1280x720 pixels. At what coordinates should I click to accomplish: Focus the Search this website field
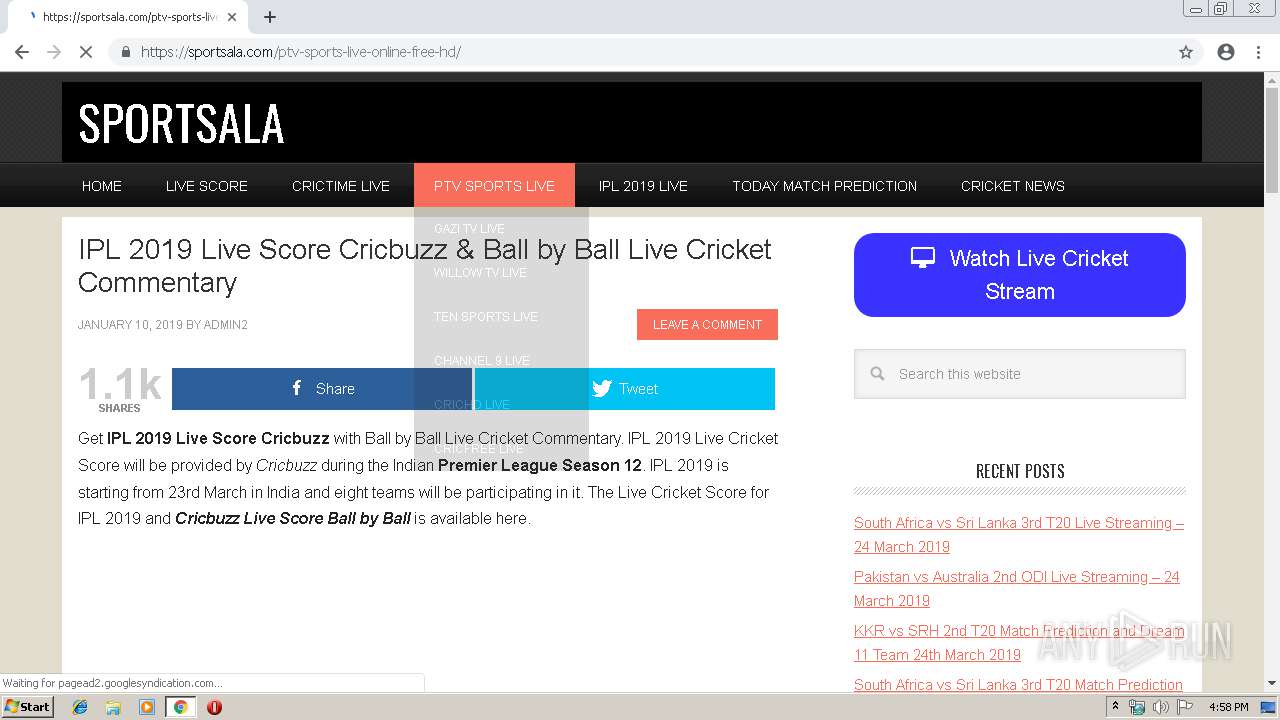pos(1020,374)
